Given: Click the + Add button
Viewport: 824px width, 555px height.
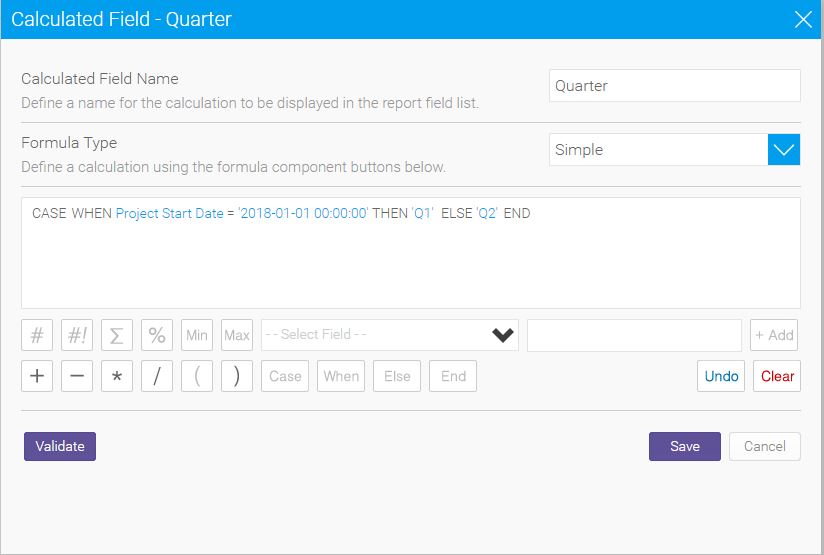Looking at the screenshot, I should tap(774, 335).
